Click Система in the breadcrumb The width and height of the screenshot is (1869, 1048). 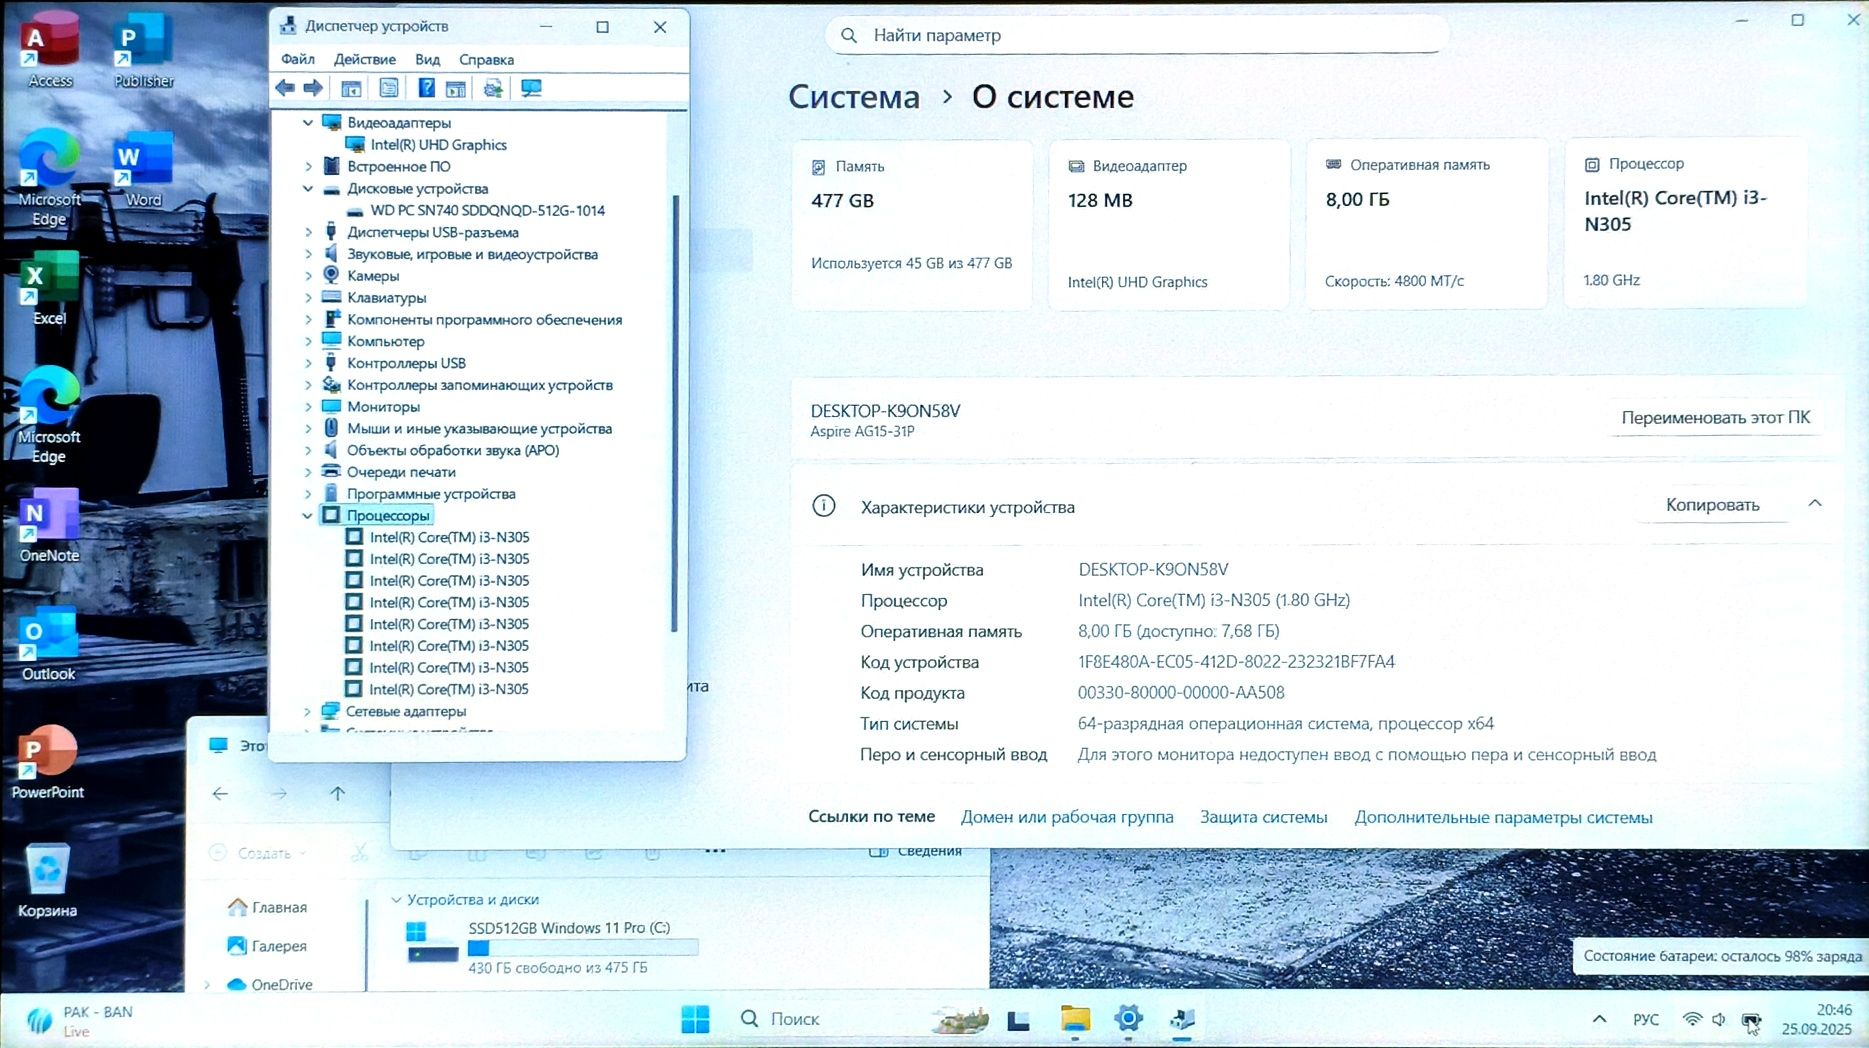click(x=854, y=97)
